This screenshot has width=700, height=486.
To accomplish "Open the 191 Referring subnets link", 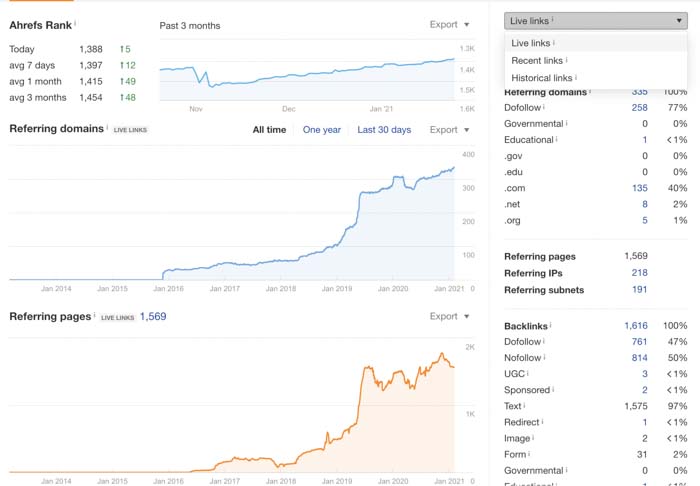I will click(x=639, y=289).
